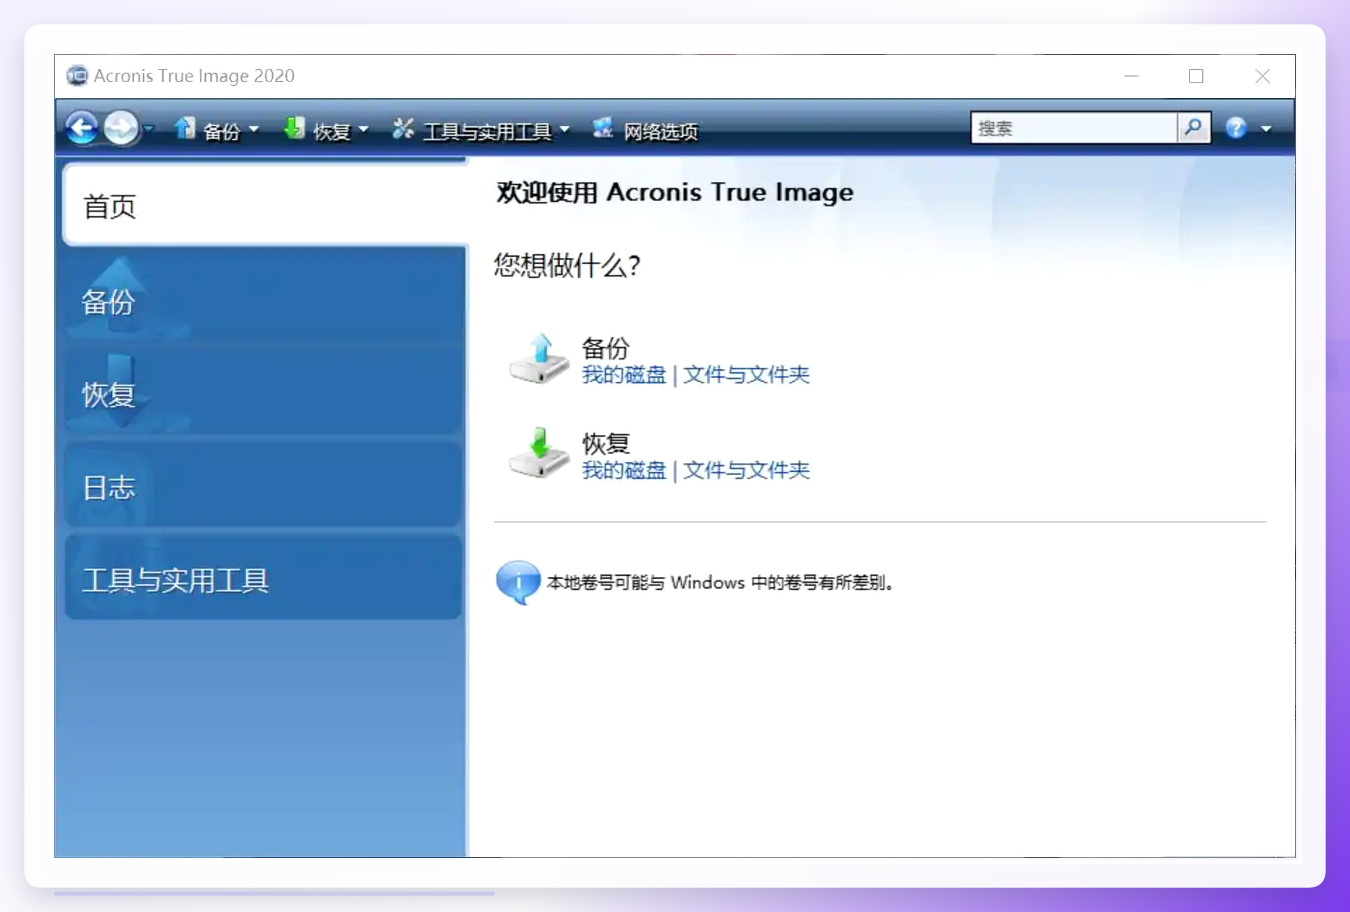Open help with the question mark icon
This screenshot has height=912, width=1350.
click(1236, 128)
